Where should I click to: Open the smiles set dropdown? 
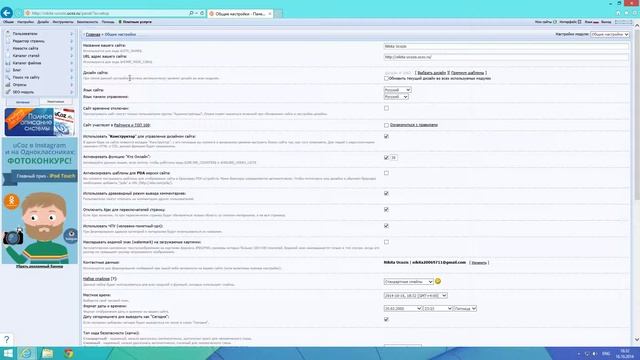coord(408,282)
